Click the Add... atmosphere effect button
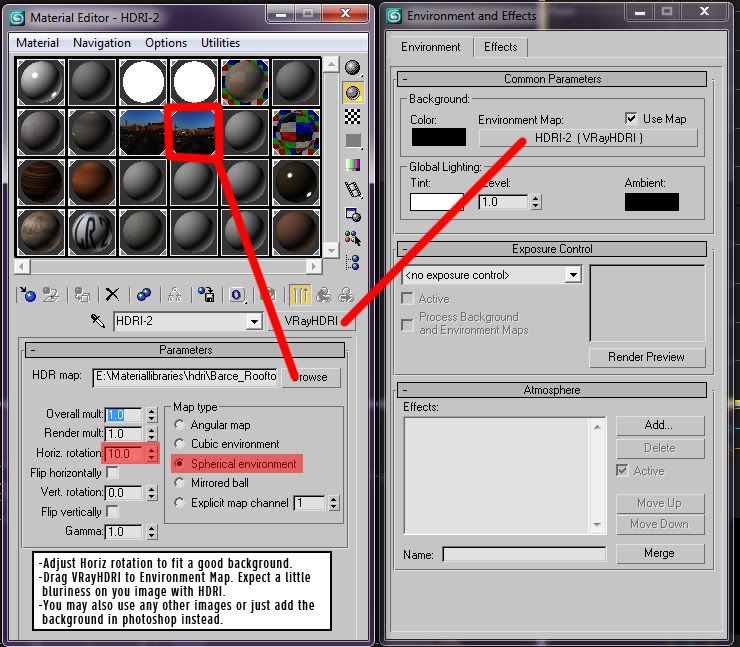Screen dimensions: 740x647 [x=659, y=425]
